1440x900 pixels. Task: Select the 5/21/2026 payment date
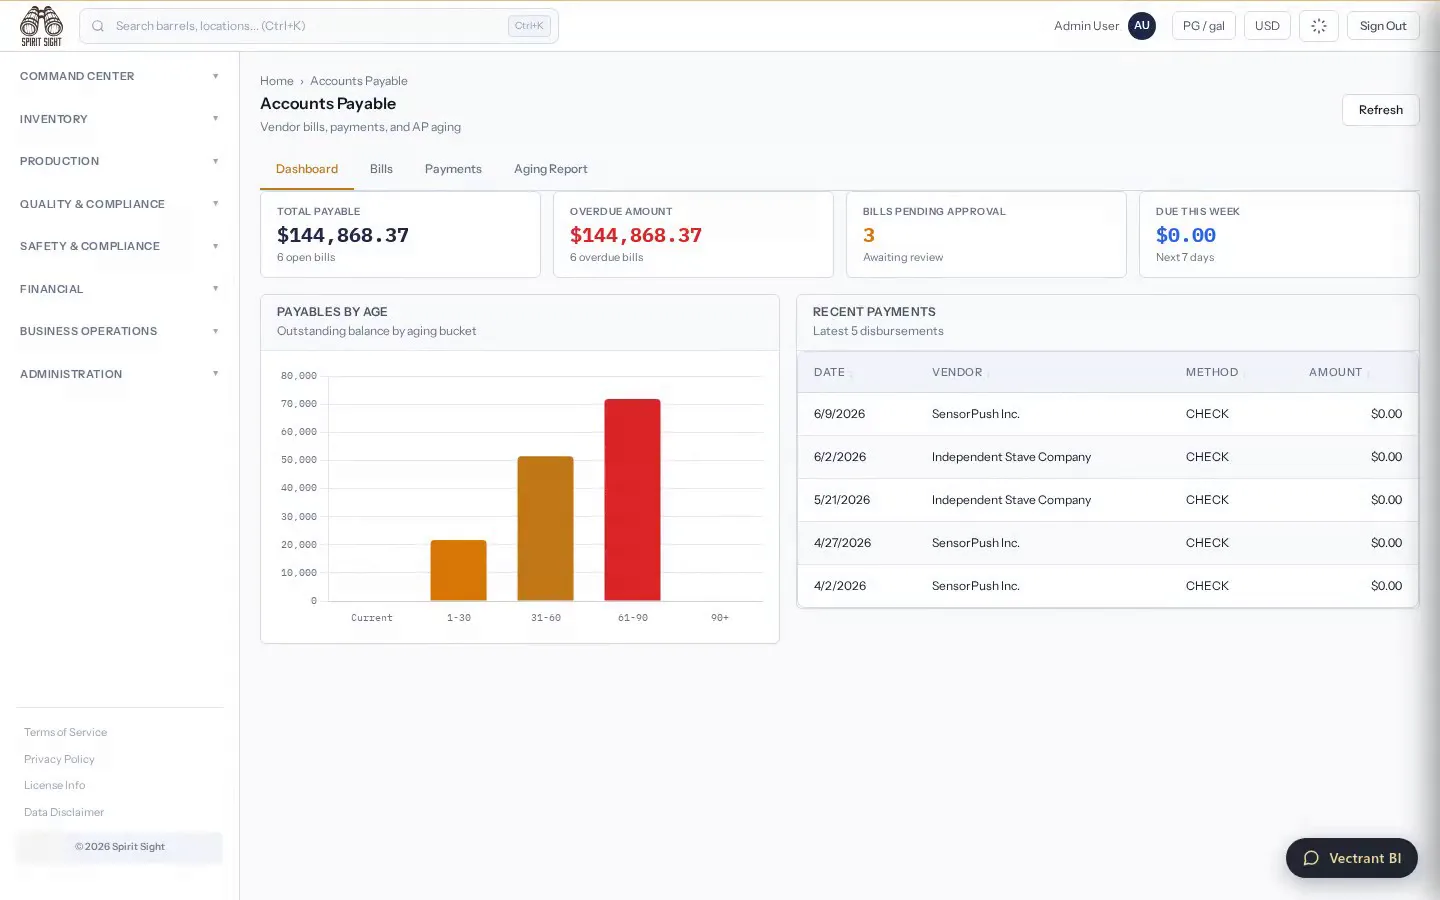pos(841,500)
